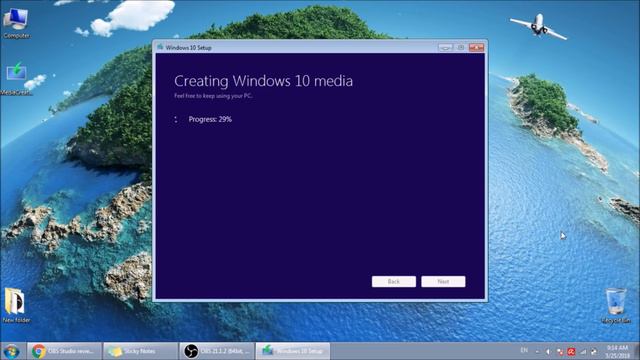Image resolution: width=640 pixels, height=360 pixels.
Task: Open the clock and date in the tray
Action: (x=617, y=351)
